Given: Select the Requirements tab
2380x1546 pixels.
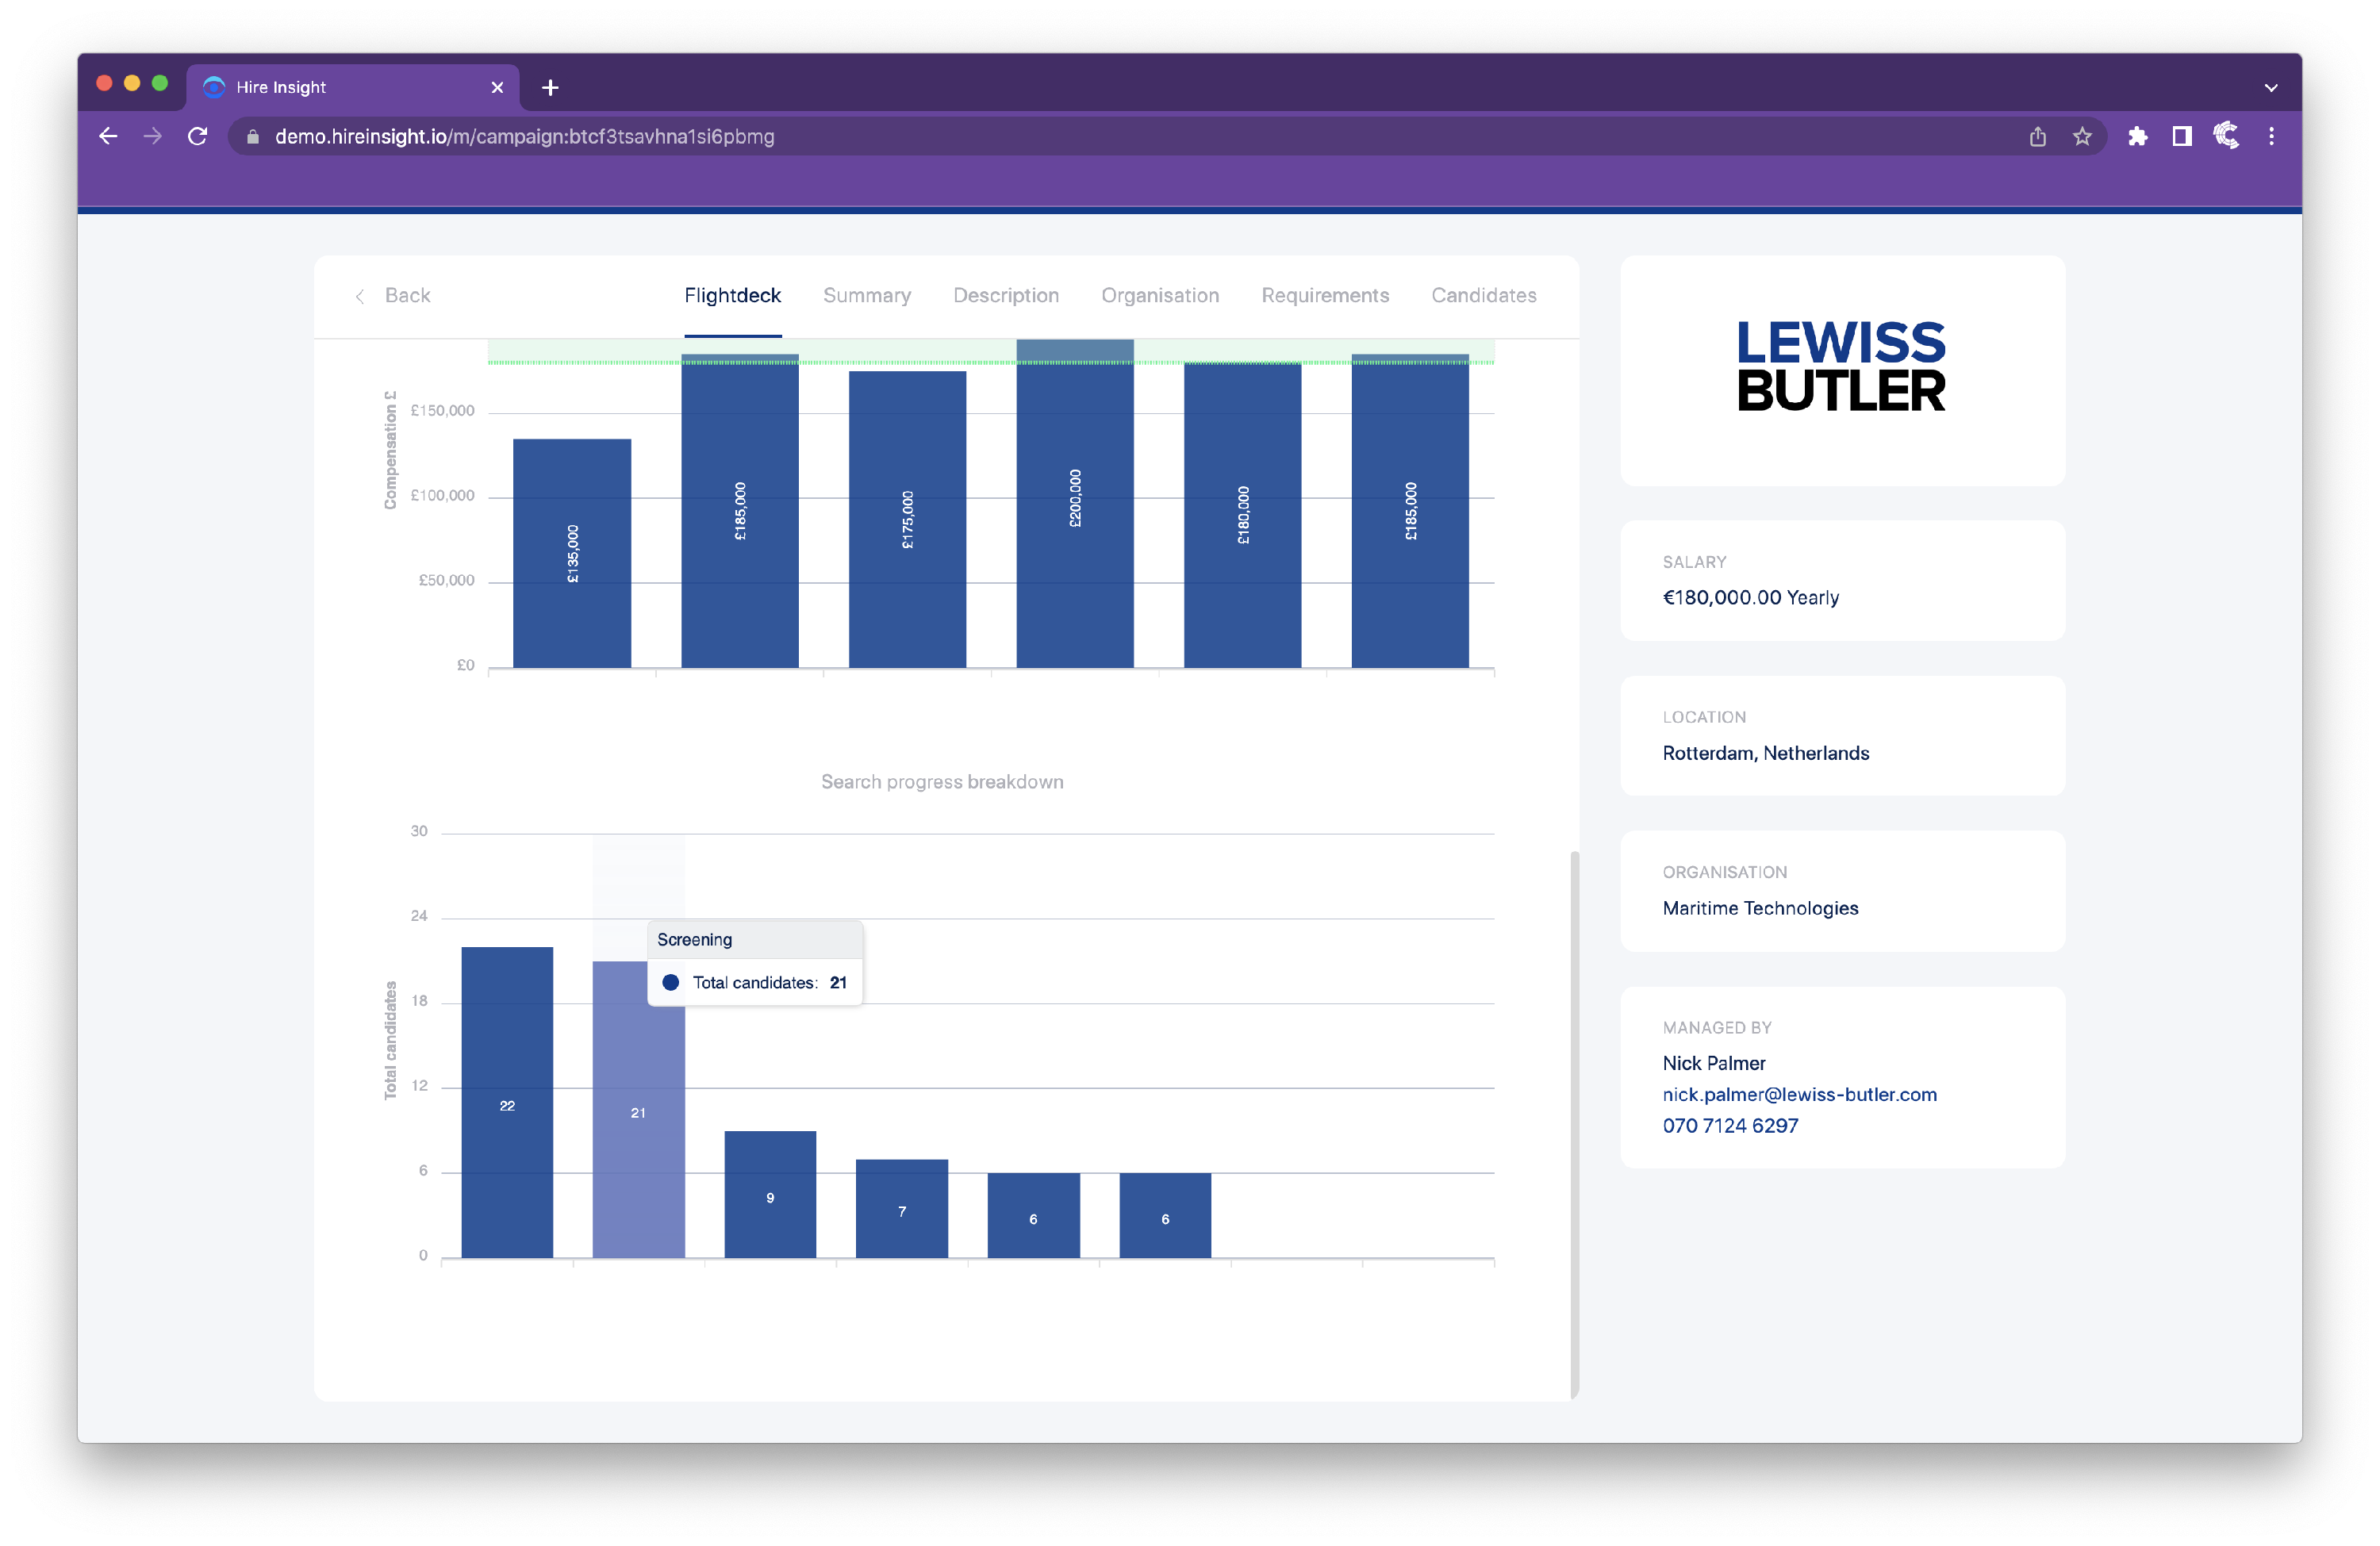Looking at the screenshot, I should 1324,295.
